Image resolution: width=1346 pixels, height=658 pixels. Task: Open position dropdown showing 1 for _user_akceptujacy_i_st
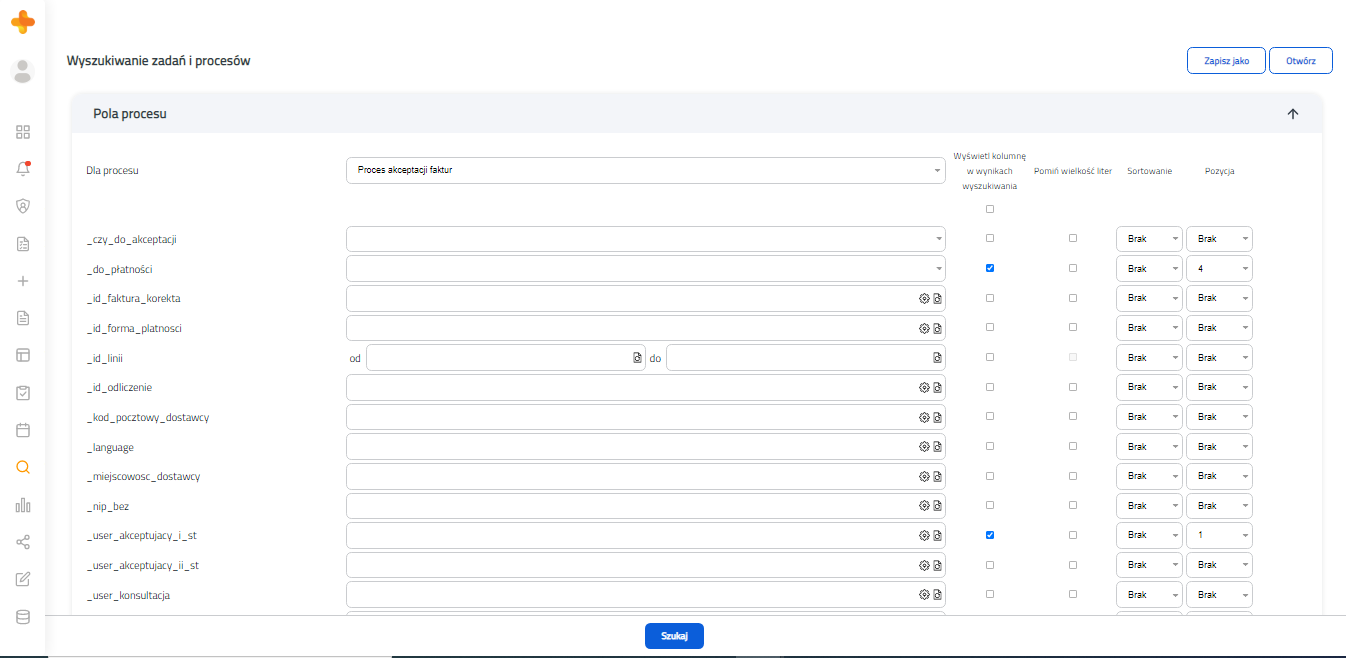tap(1219, 536)
